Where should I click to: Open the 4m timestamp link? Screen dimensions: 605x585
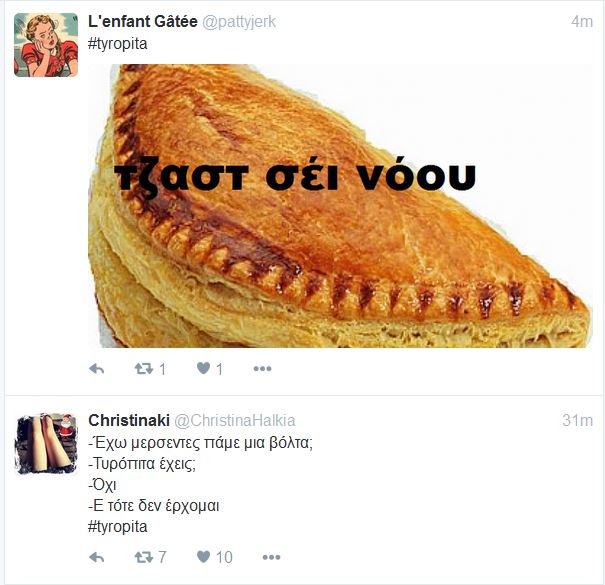pyautogui.click(x=582, y=22)
